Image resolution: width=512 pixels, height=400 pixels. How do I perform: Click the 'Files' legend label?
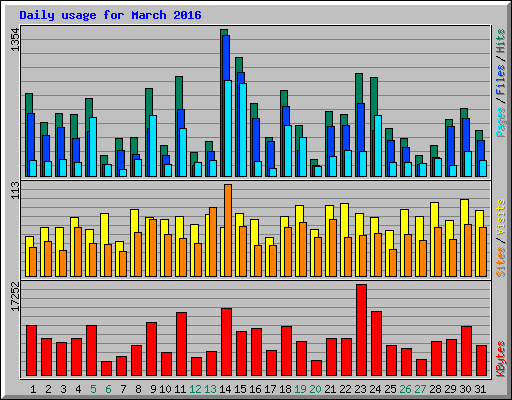[500, 80]
